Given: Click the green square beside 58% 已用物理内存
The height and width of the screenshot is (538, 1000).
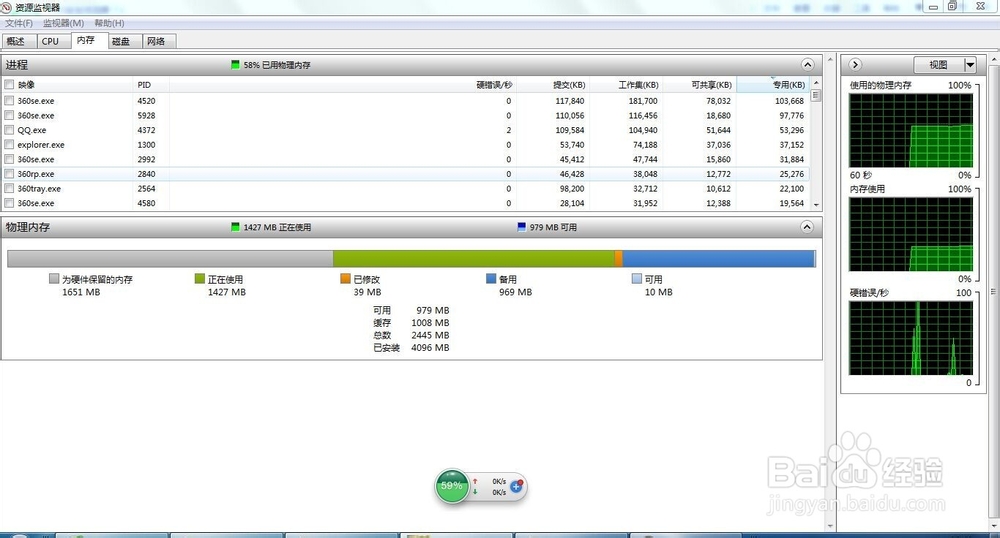Looking at the screenshot, I should click(236, 65).
